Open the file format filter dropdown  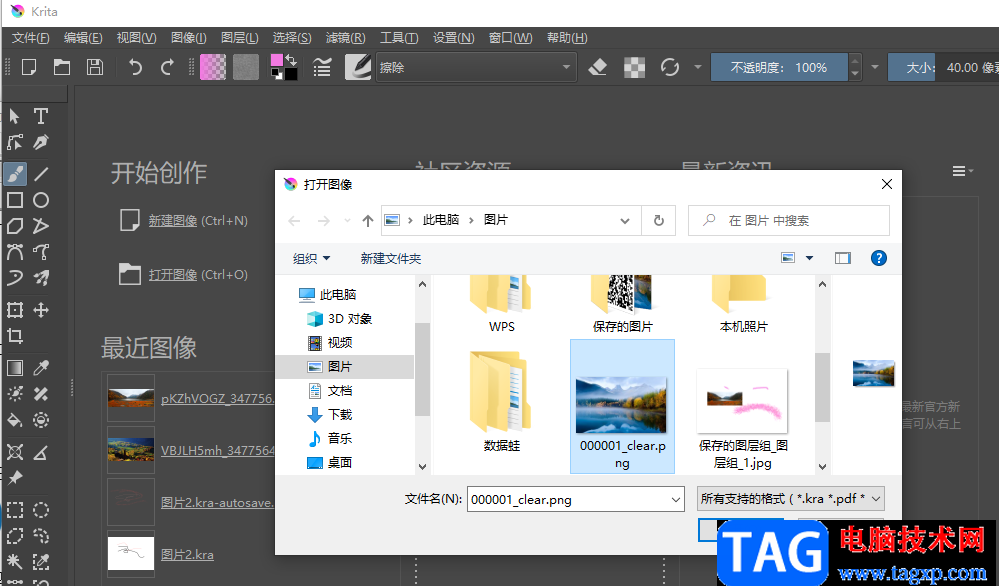coord(791,499)
